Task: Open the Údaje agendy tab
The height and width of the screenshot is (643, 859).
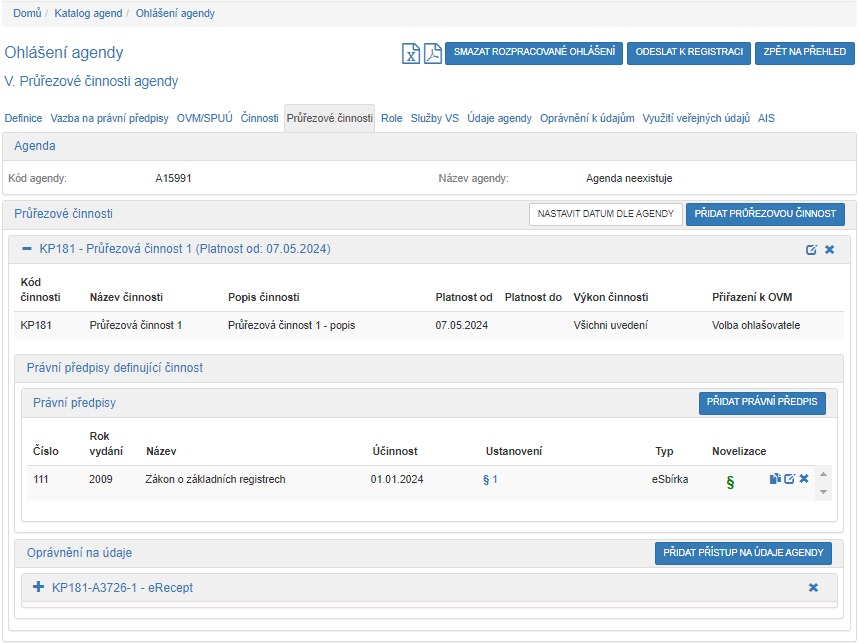Action: click(x=499, y=118)
